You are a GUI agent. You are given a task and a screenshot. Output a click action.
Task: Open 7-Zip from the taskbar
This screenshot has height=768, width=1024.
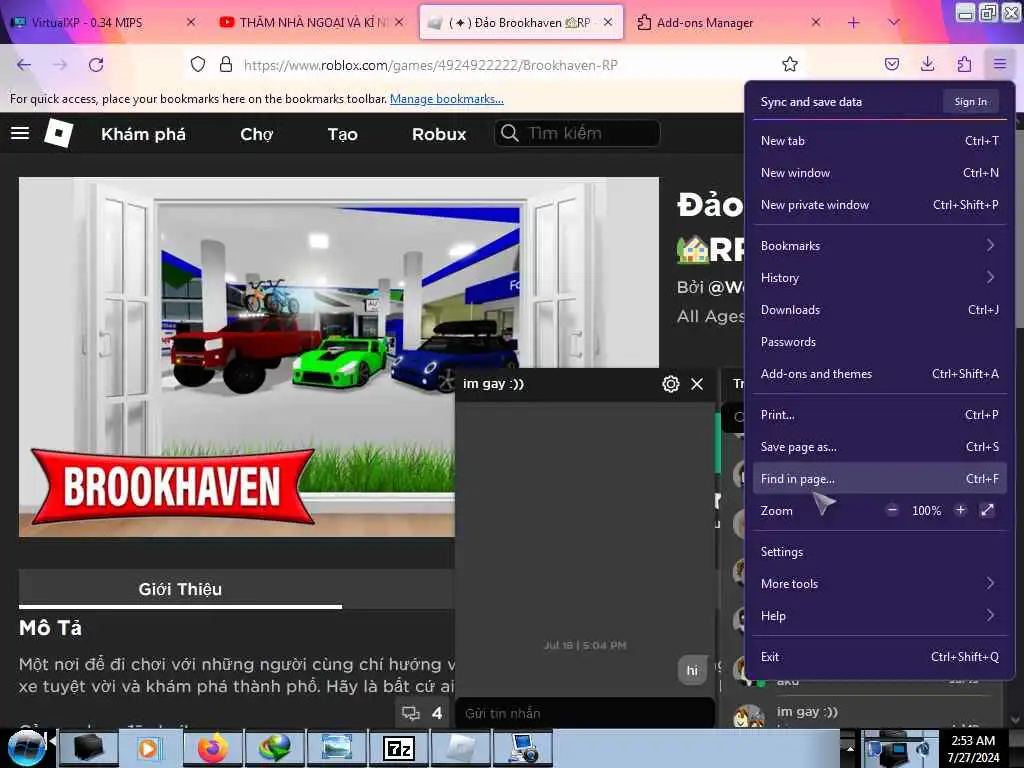[399, 748]
